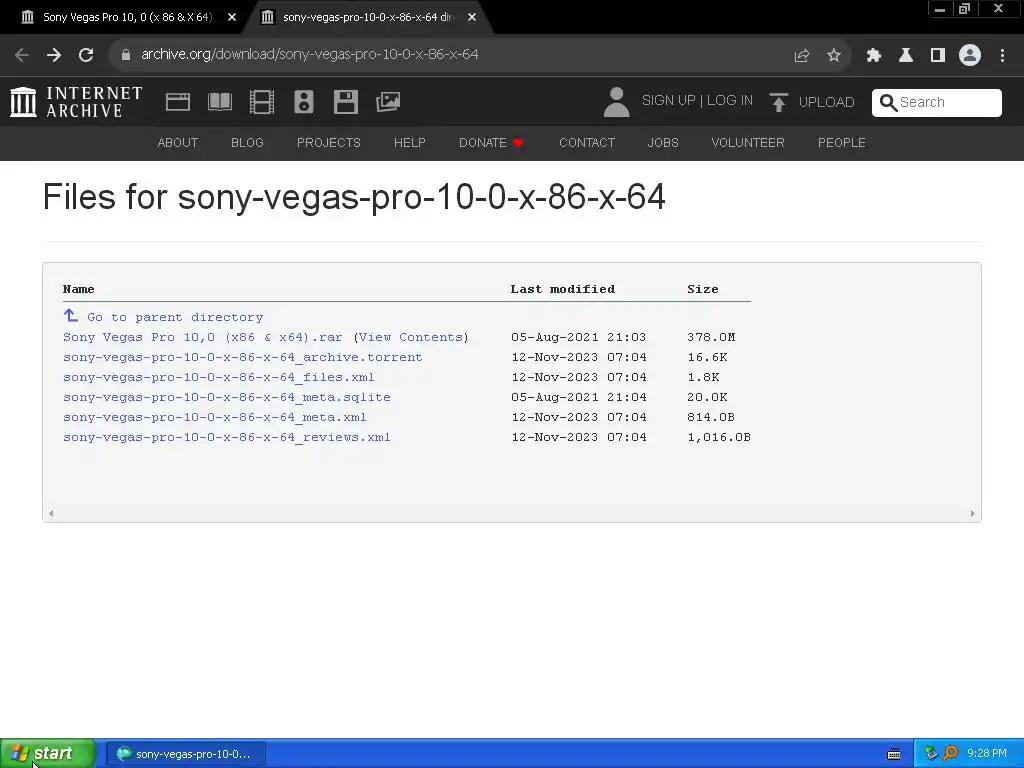Image resolution: width=1024 pixels, height=768 pixels.
Task: Open the ABOUT menu item
Action: click(178, 143)
